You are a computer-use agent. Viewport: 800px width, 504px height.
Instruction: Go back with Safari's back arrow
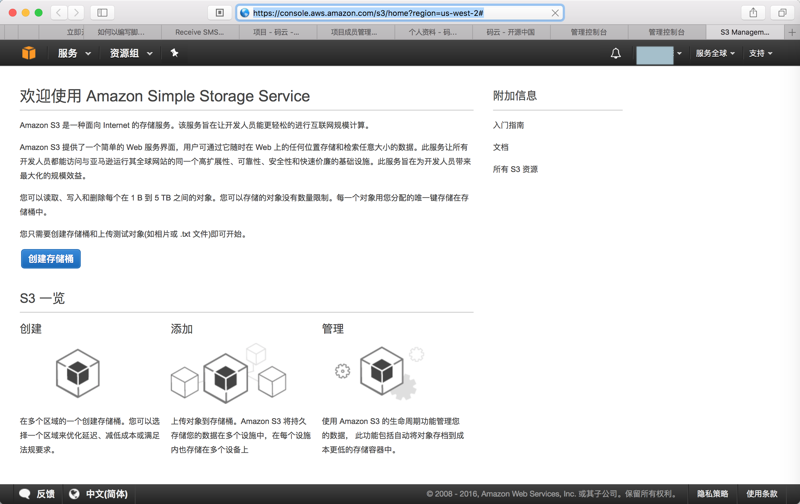59,13
